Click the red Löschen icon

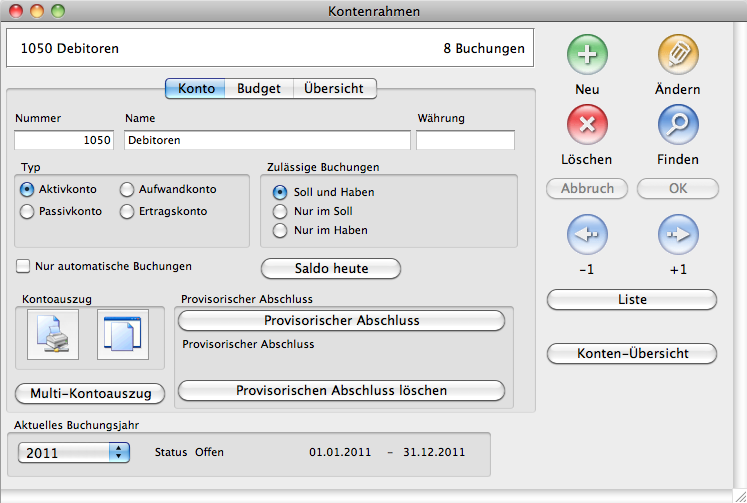coord(587,125)
